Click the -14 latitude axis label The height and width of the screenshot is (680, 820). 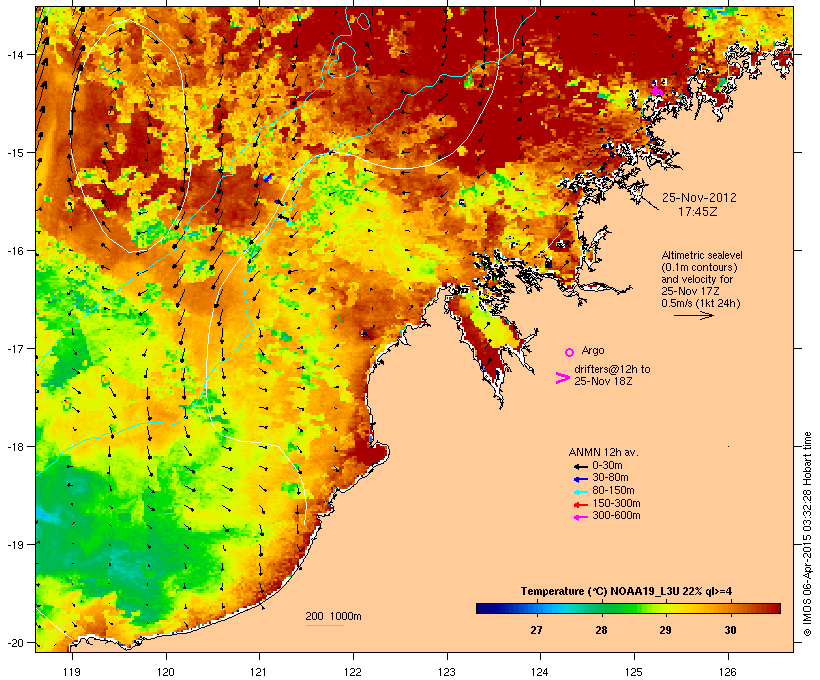click(x=14, y=54)
